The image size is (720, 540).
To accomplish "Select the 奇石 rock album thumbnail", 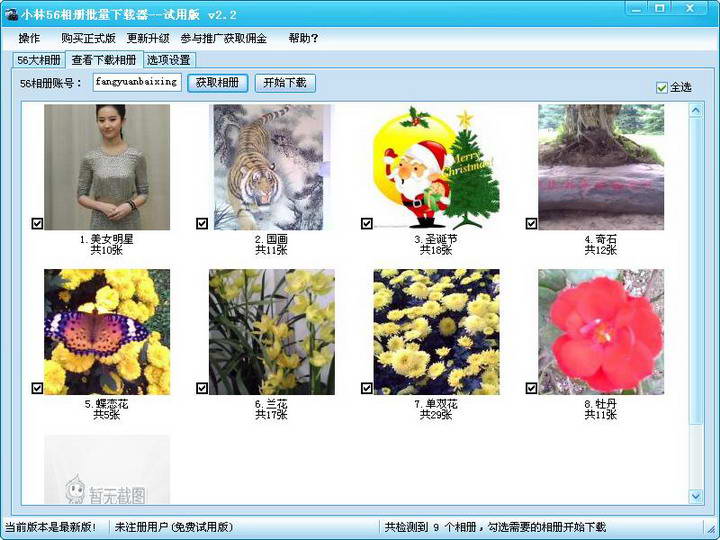I will pos(601,167).
